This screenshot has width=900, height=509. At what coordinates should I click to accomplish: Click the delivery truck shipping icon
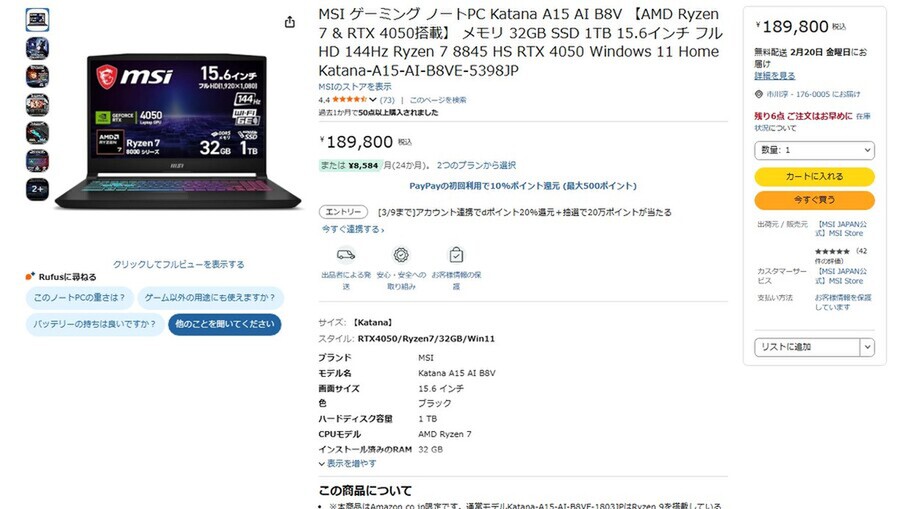click(346, 254)
